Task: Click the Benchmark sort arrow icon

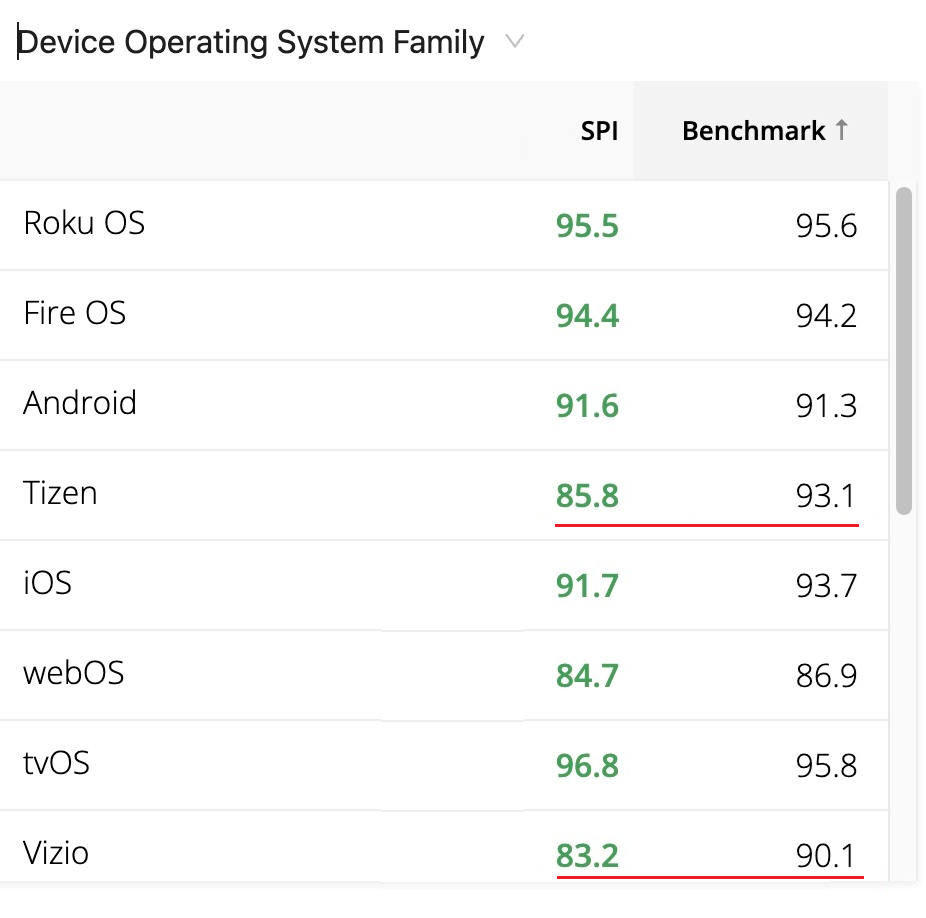Action: pos(842,130)
